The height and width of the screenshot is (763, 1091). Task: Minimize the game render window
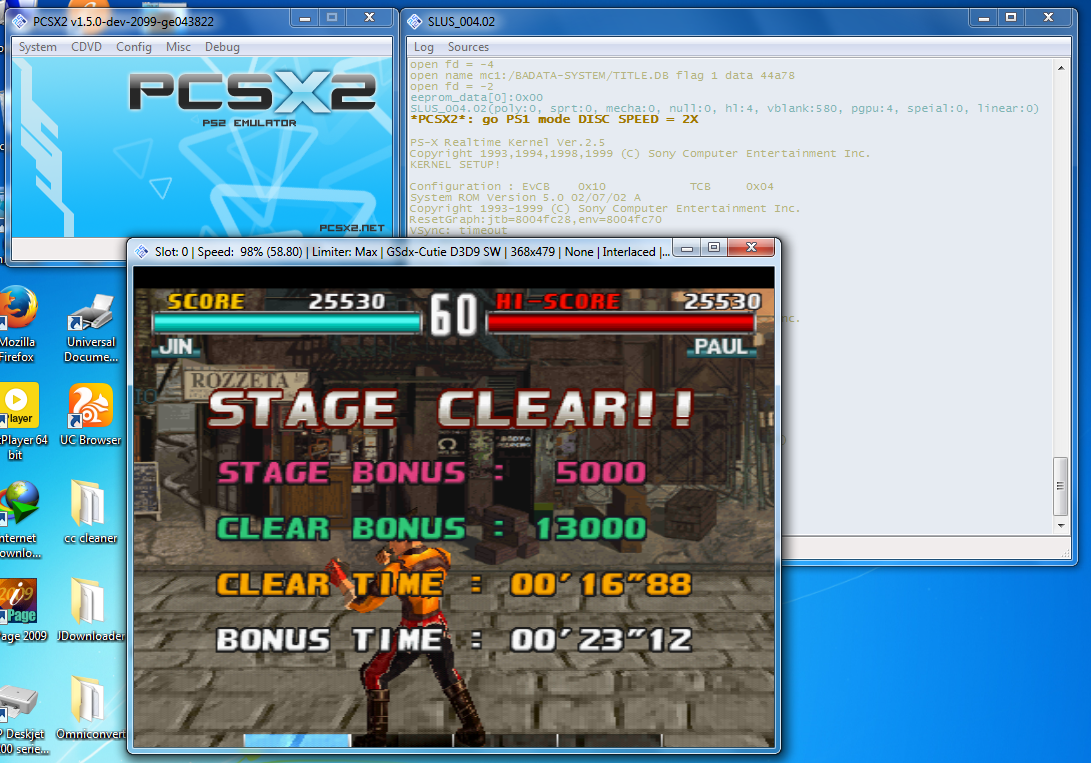tap(687, 248)
